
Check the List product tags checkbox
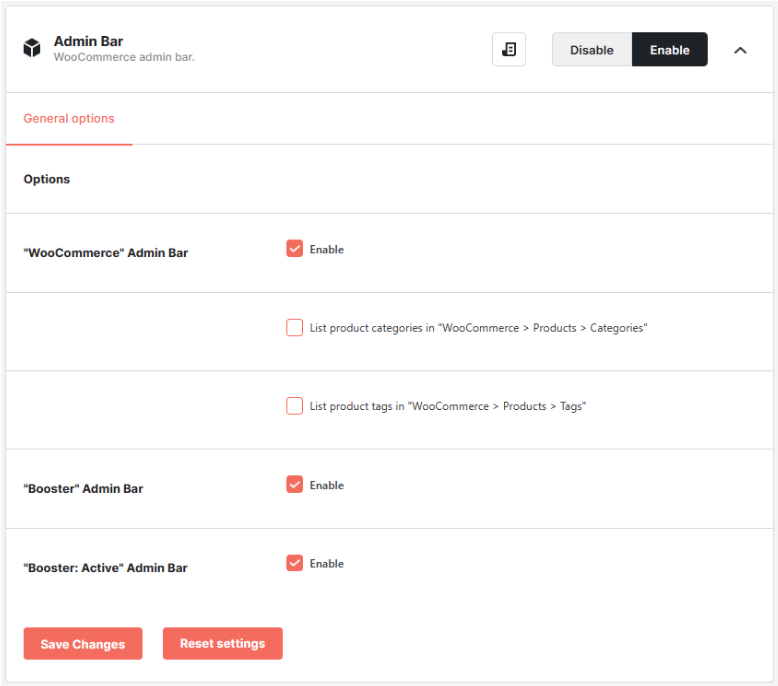(294, 406)
